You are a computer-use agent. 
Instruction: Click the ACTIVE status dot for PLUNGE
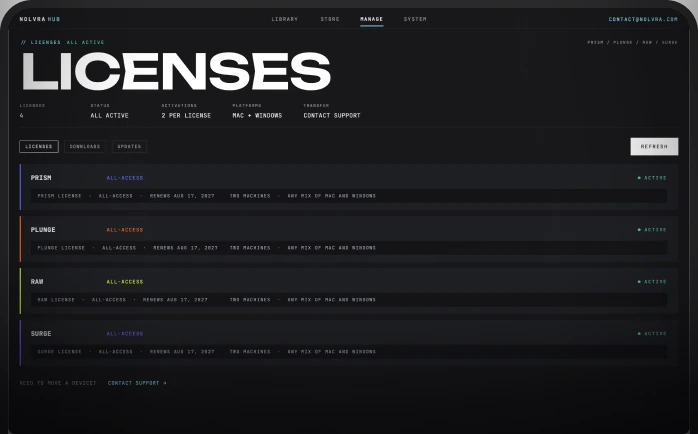tap(639, 230)
